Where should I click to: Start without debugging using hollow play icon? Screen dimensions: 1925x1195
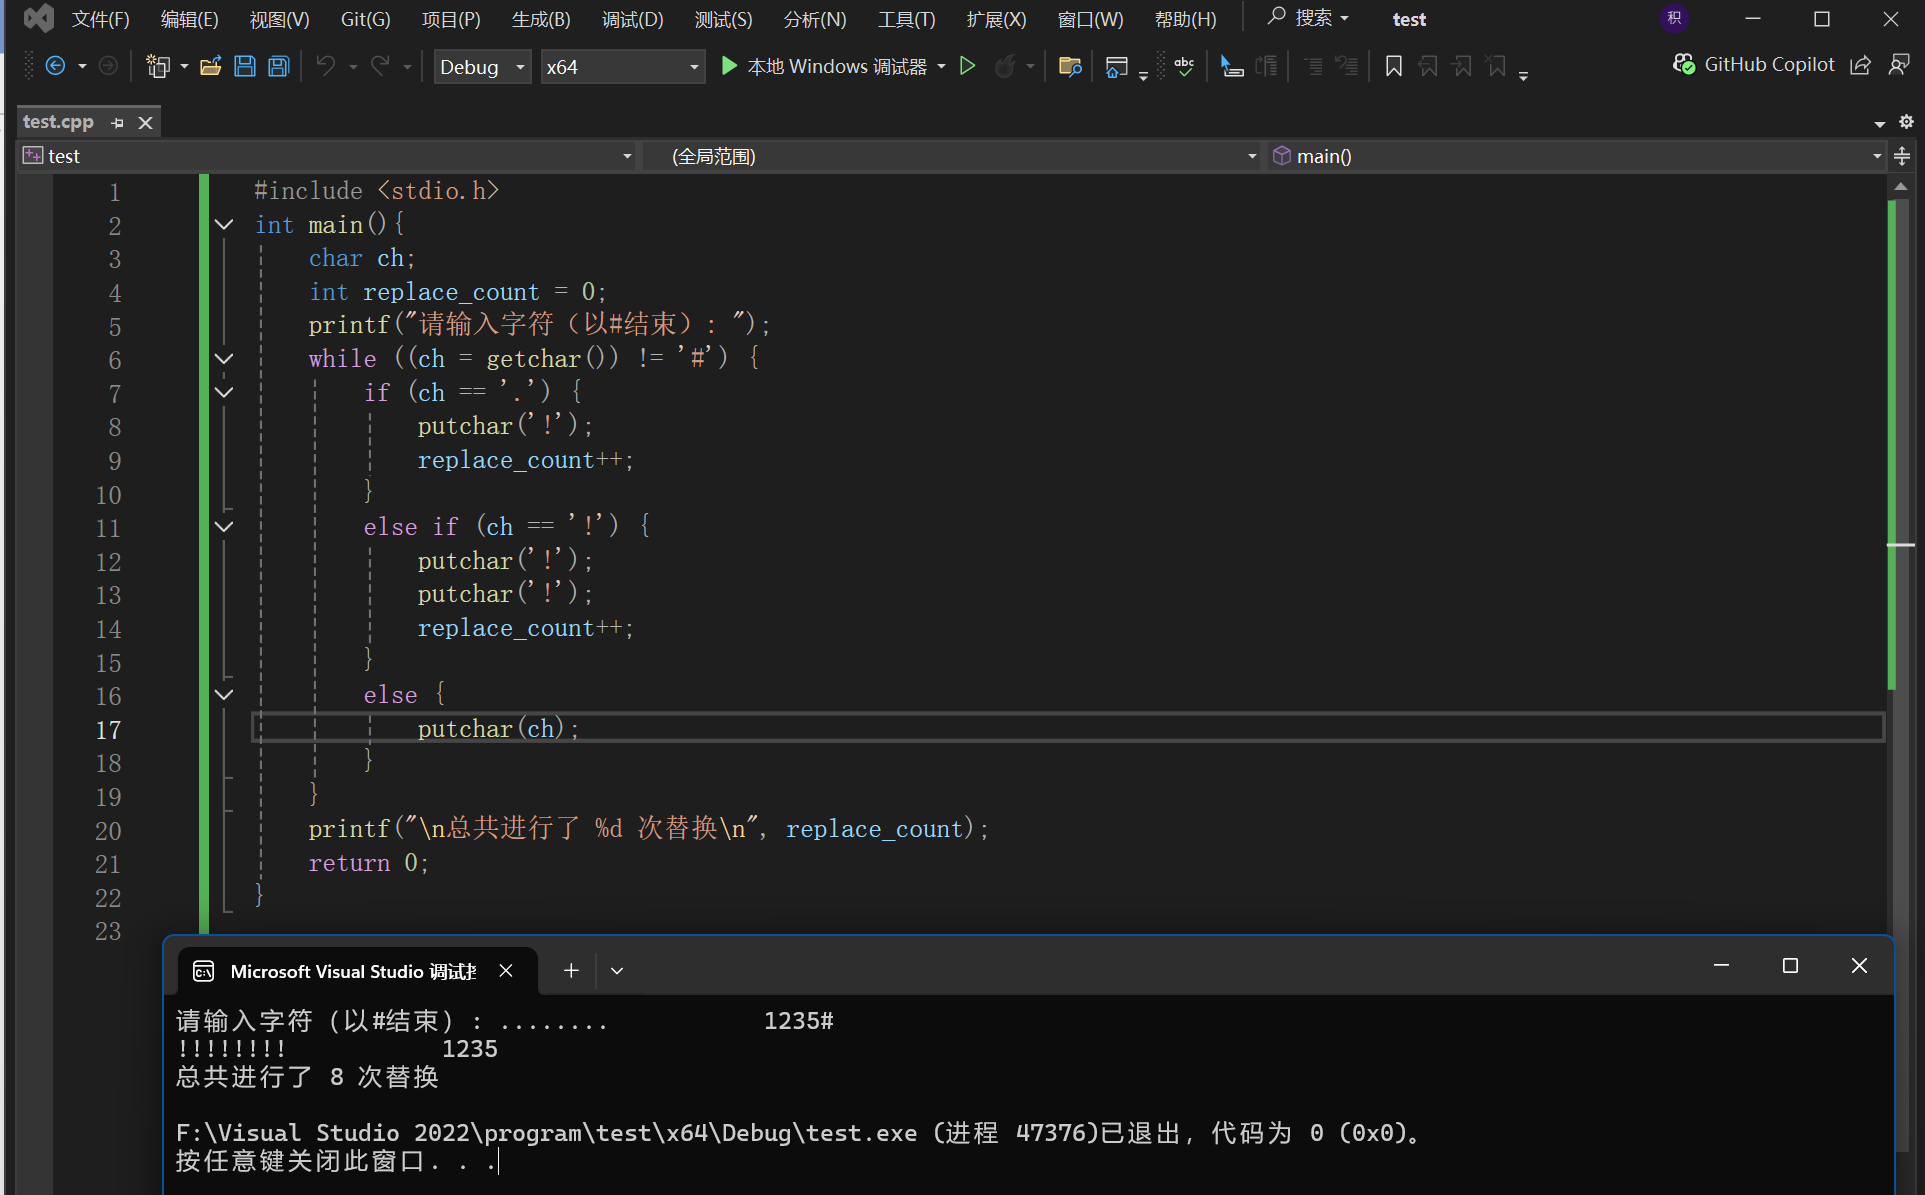pyautogui.click(x=967, y=67)
